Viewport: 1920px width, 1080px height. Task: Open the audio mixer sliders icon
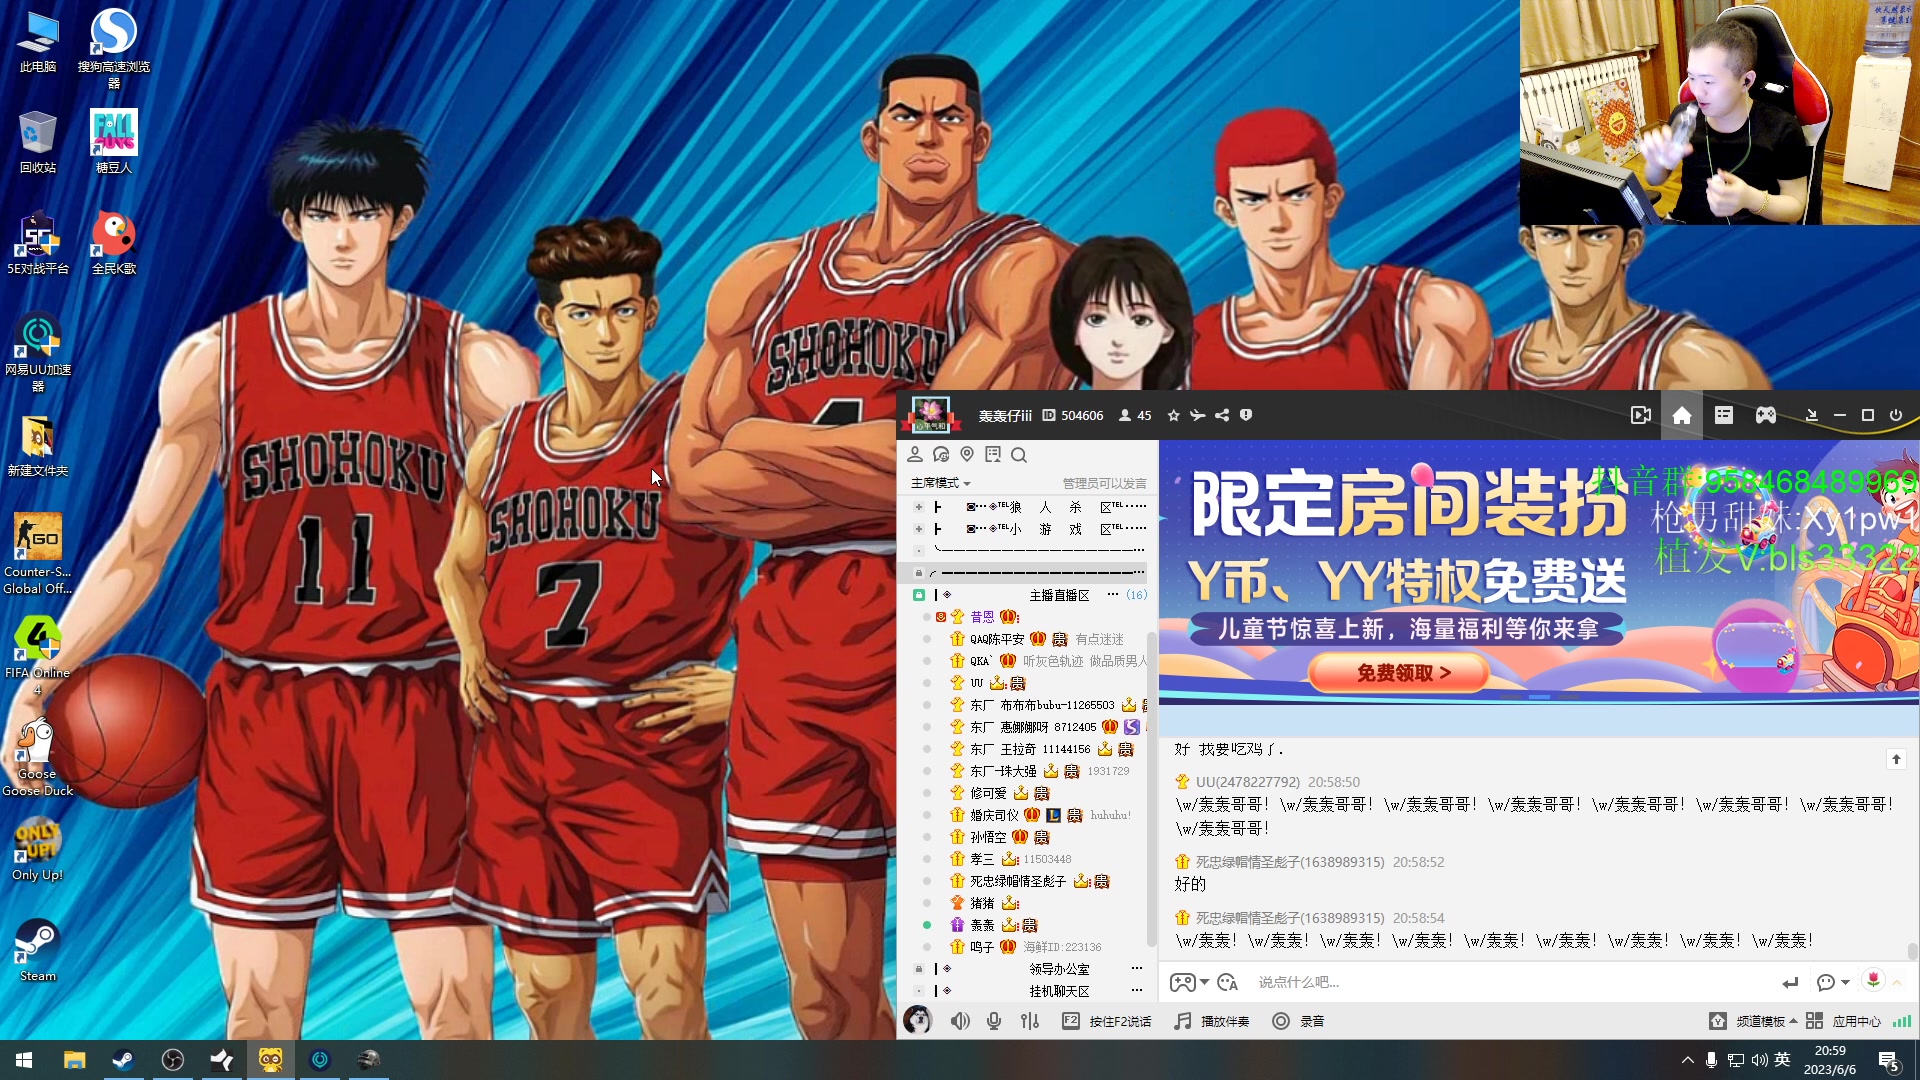click(x=1030, y=1021)
